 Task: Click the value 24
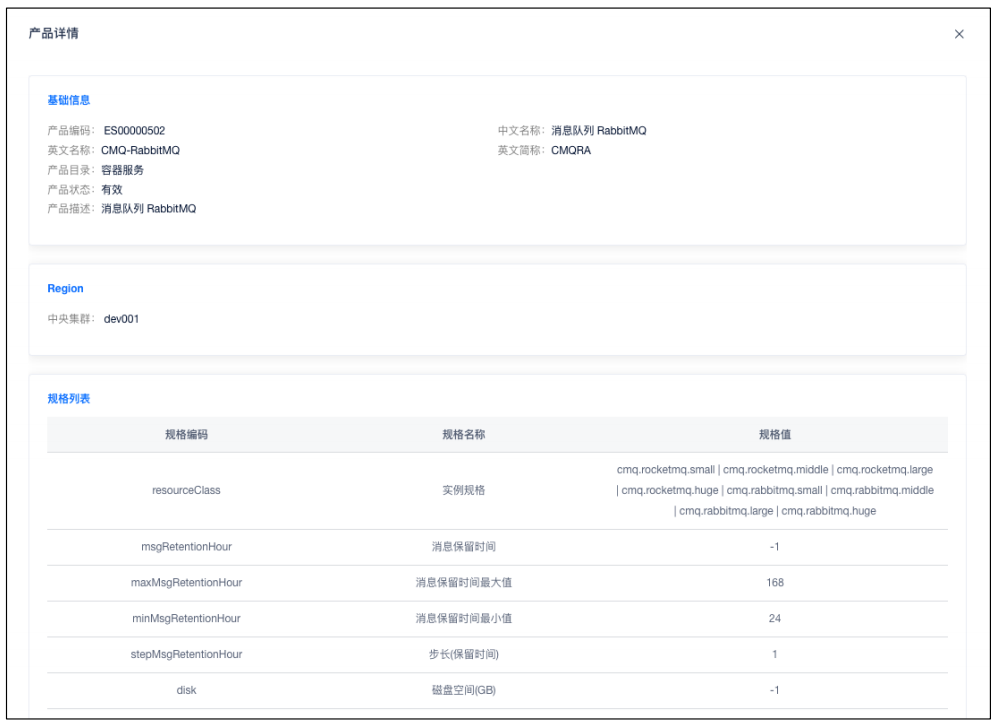pos(775,618)
